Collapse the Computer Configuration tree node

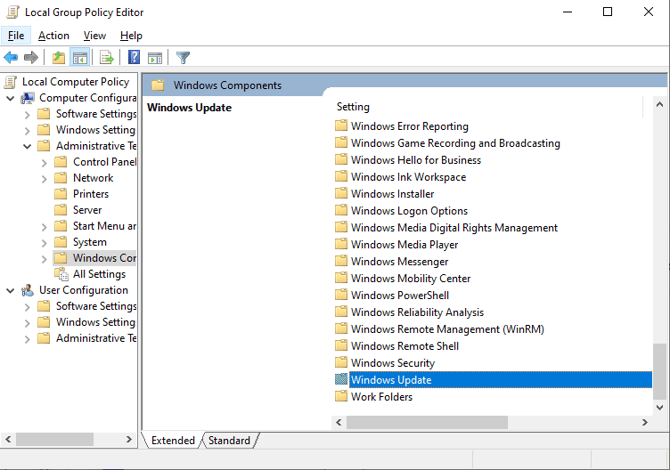10,98
